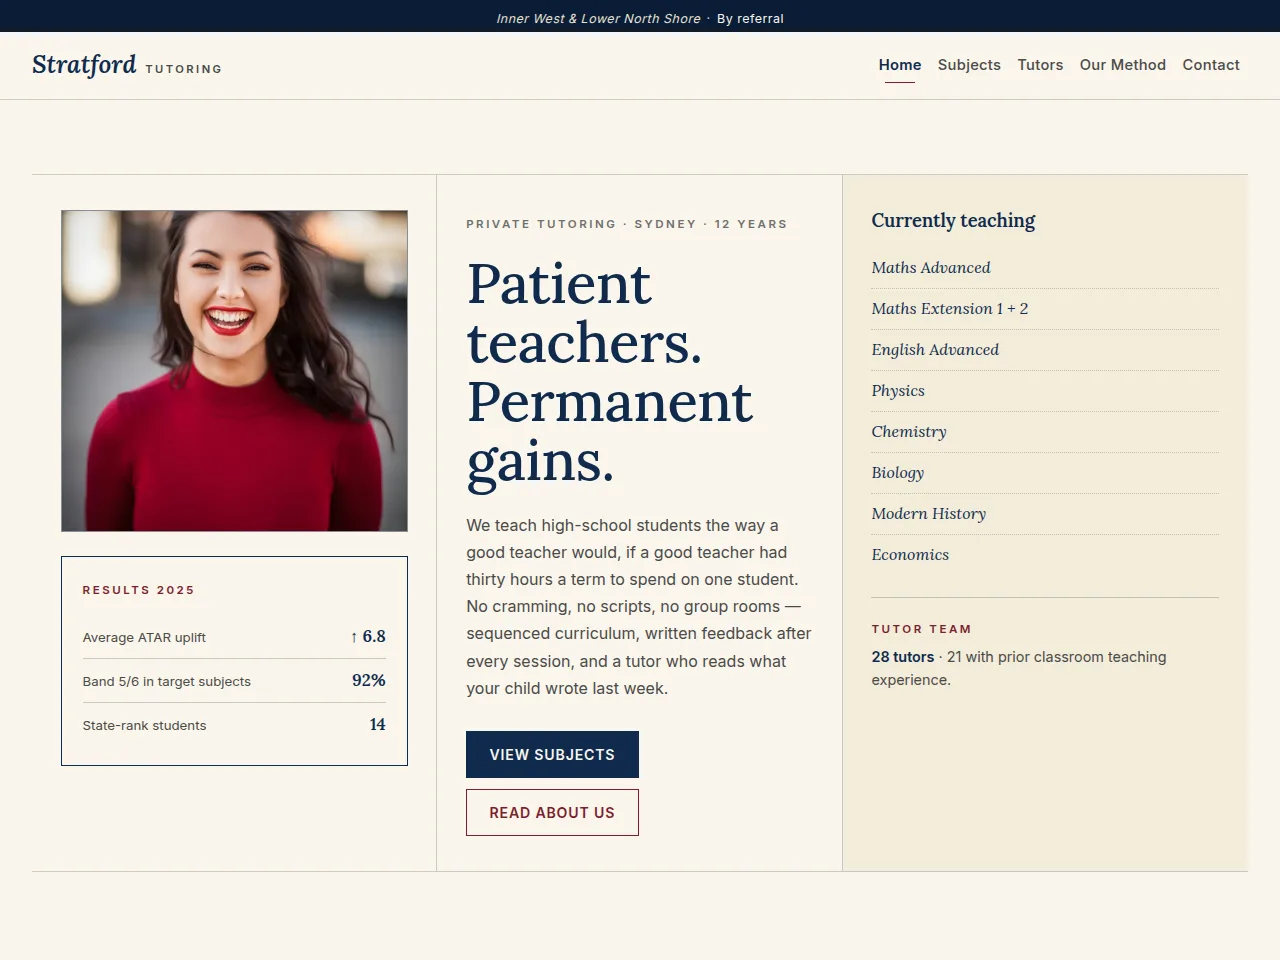Click the RESULTS 2025 heading
1280x960 pixels.
(138, 590)
